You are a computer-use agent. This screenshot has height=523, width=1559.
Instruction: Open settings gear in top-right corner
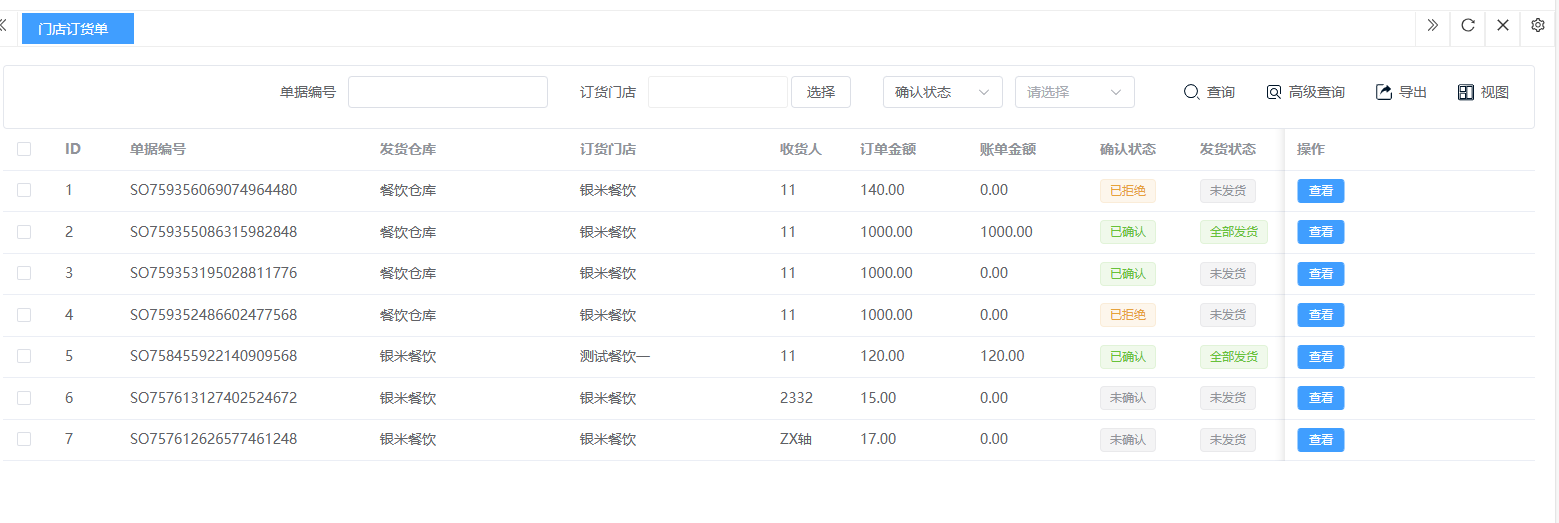point(1538,26)
